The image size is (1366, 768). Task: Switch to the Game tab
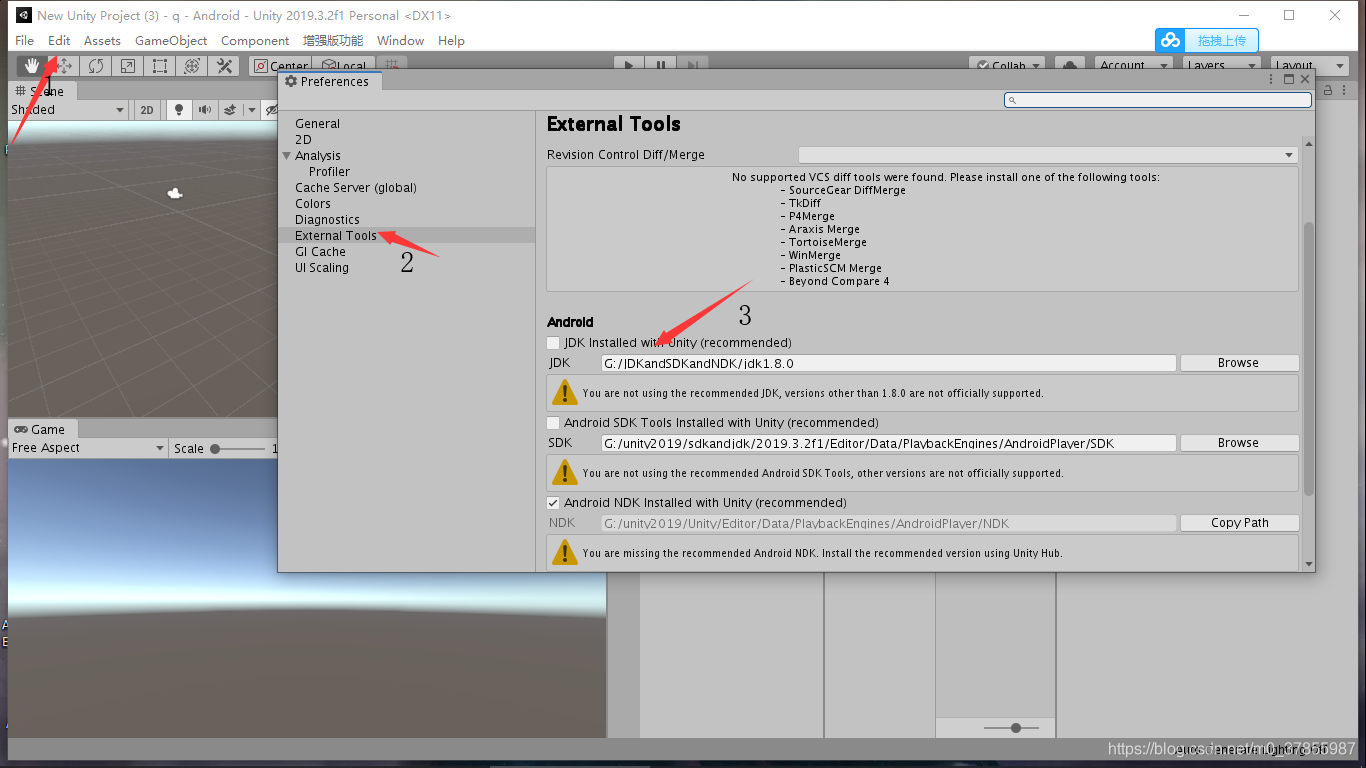pyautogui.click(x=42, y=429)
